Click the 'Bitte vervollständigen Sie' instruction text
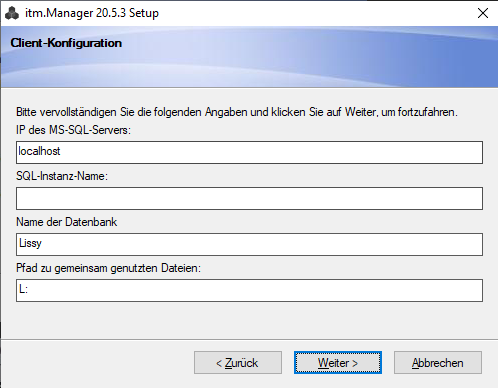Image resolution: width=498 pixels, height=388 pixels. 237,112
